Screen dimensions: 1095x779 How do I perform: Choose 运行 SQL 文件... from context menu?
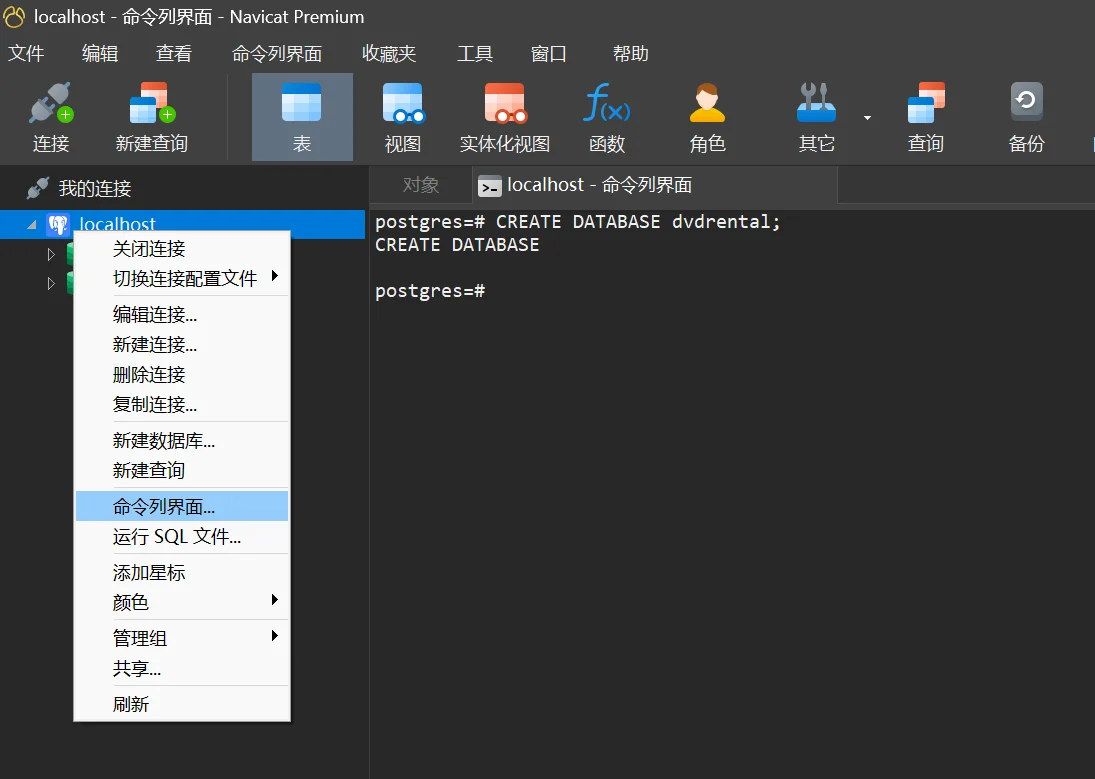click(x=177, y=537)
